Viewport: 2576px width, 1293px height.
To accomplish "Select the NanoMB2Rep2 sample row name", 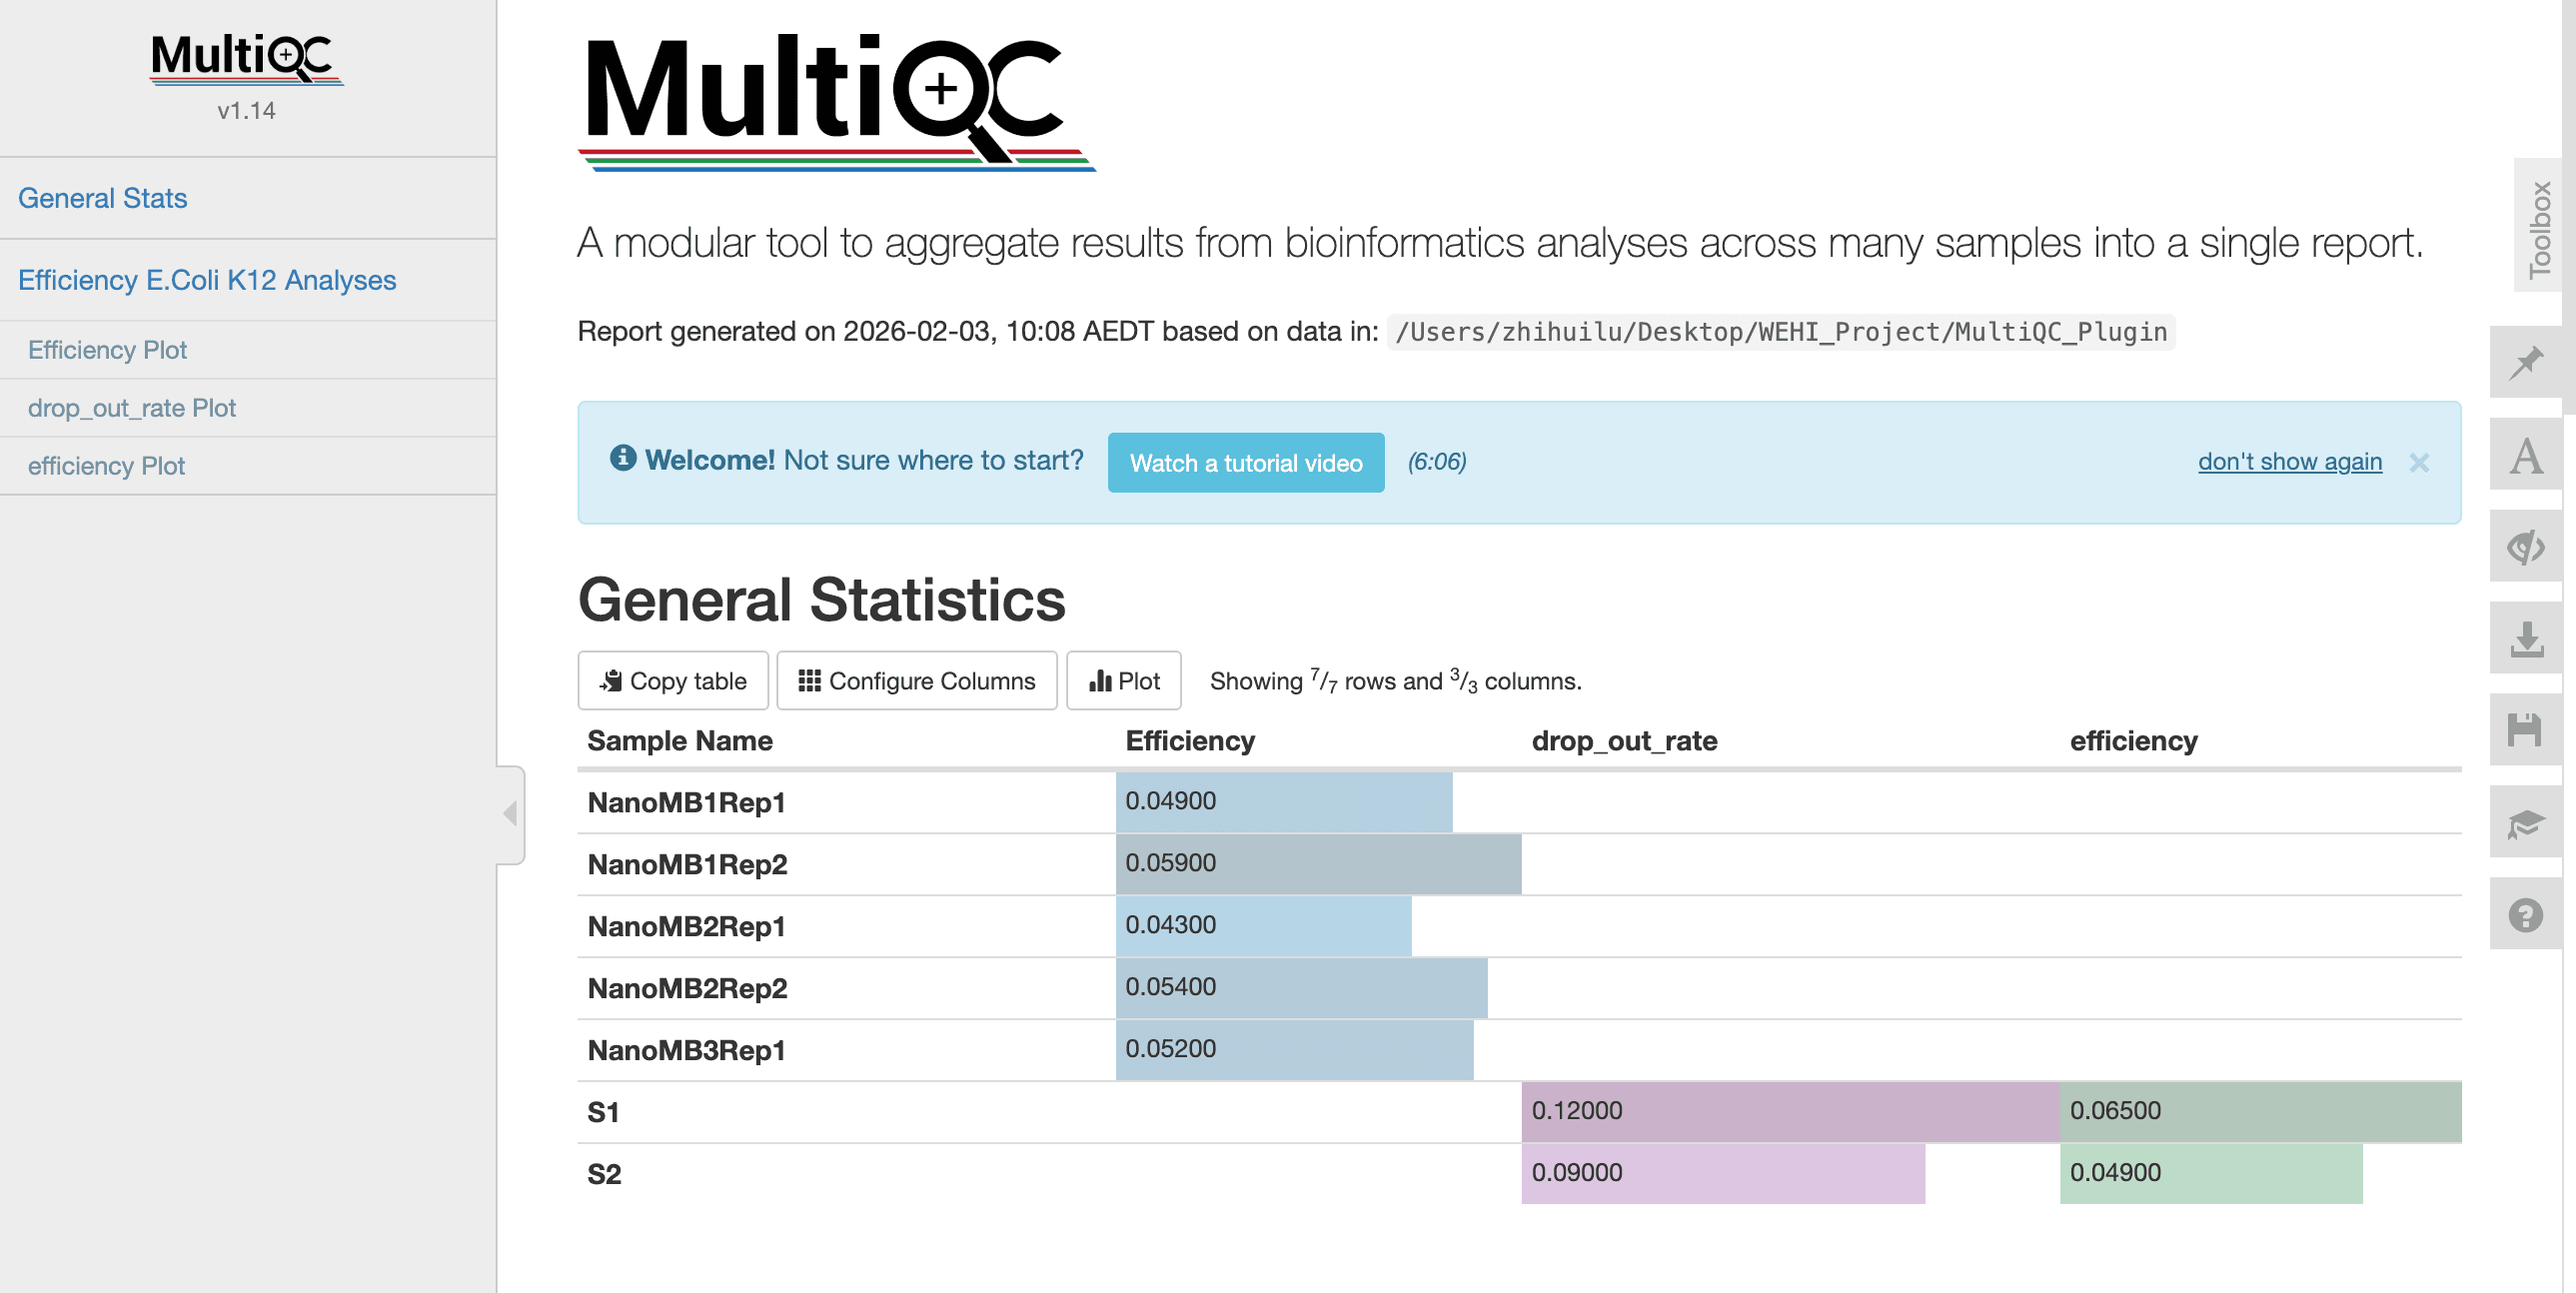I will pos(687,989).
